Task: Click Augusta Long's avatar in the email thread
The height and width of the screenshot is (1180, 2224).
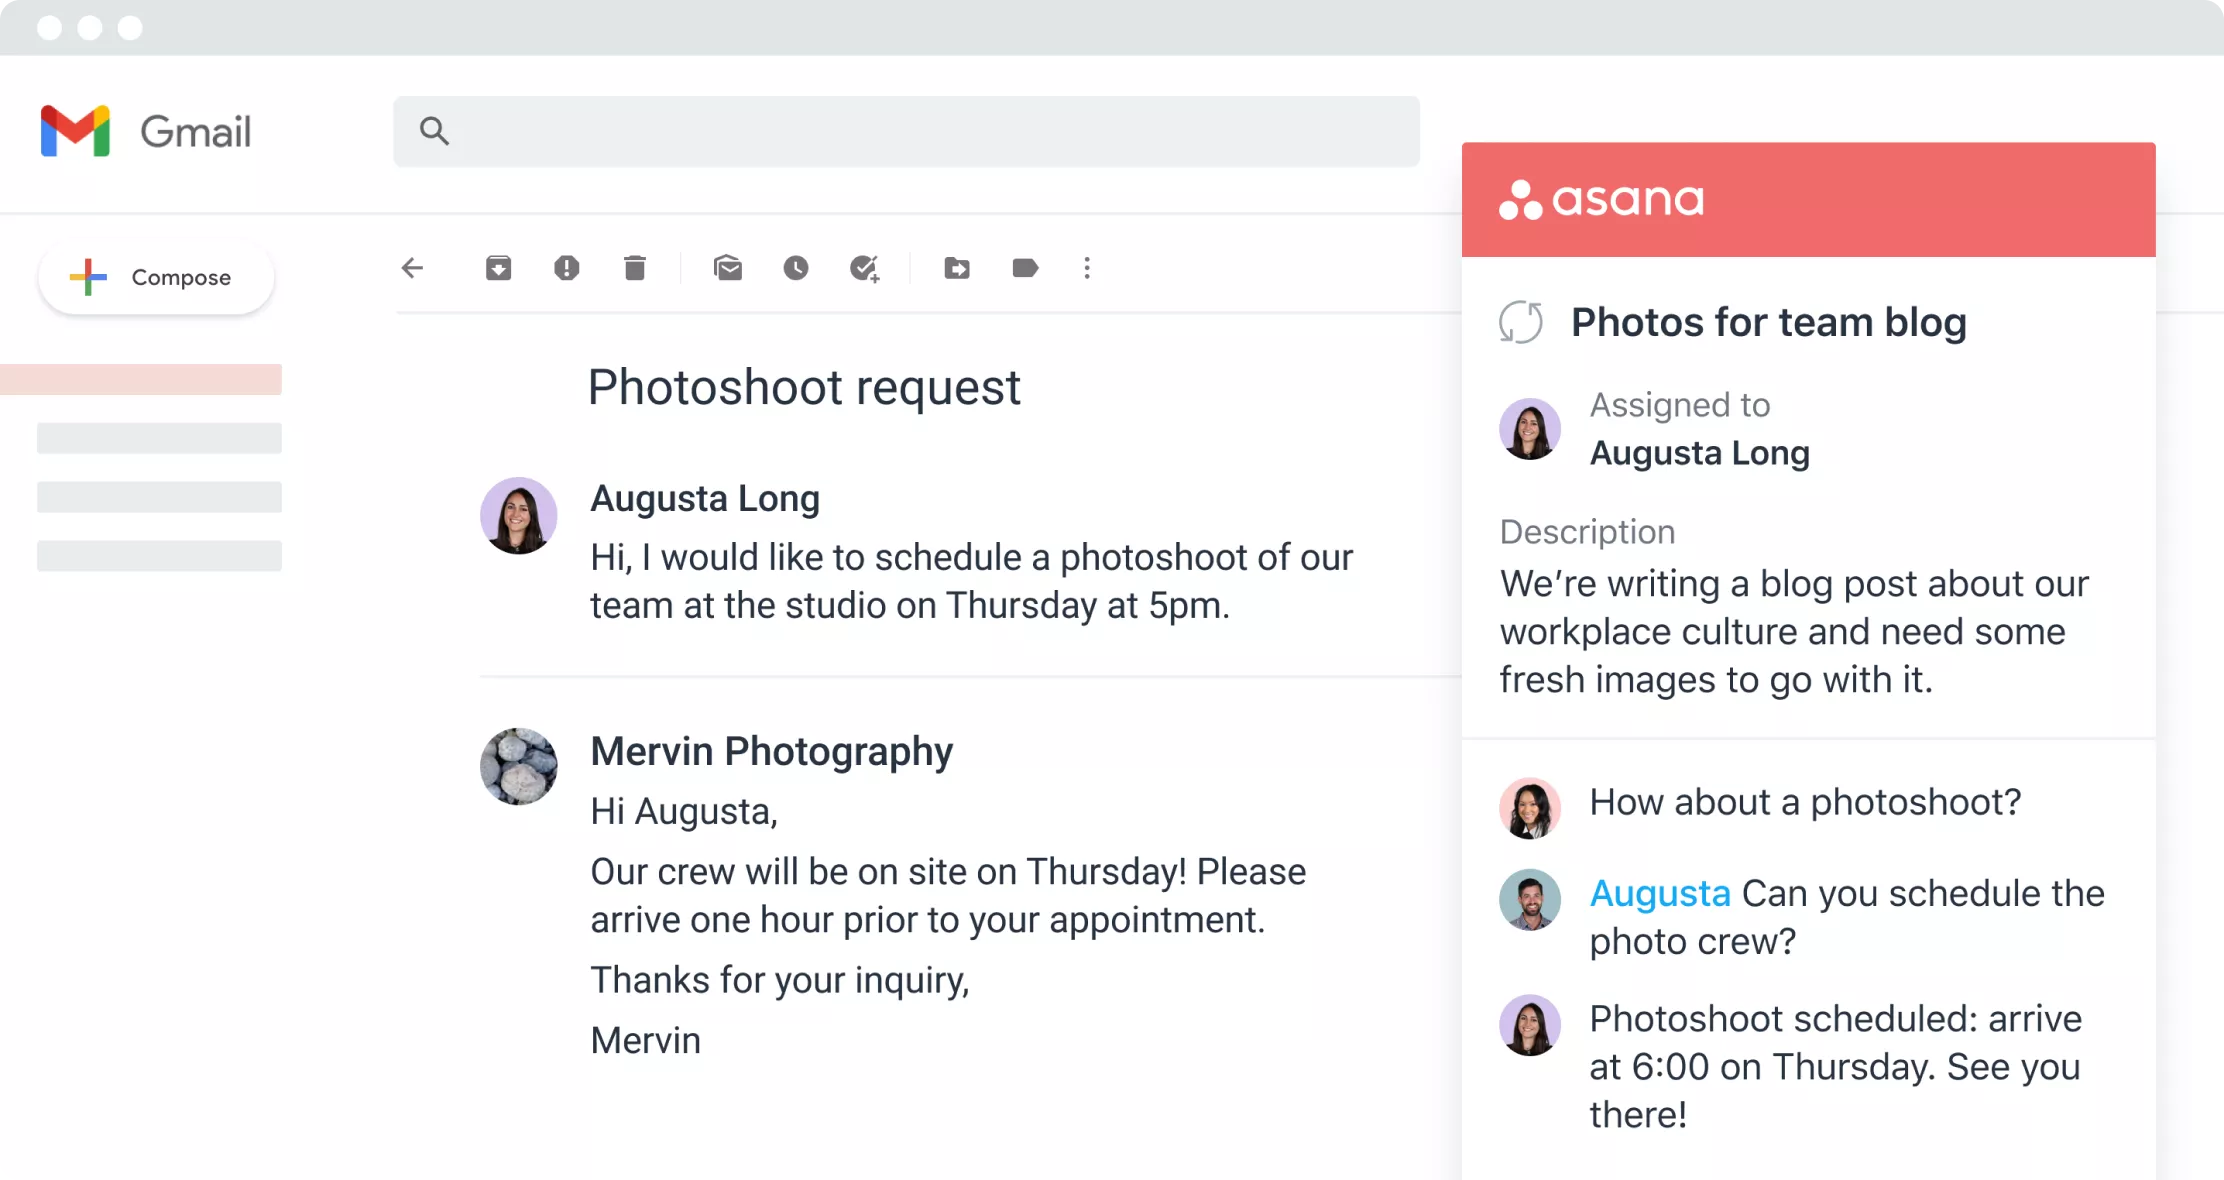Action: 518,516
